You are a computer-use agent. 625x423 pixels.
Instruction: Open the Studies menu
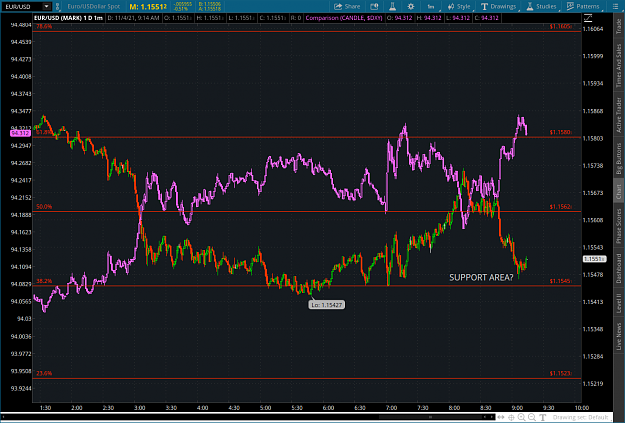[542, 6]
